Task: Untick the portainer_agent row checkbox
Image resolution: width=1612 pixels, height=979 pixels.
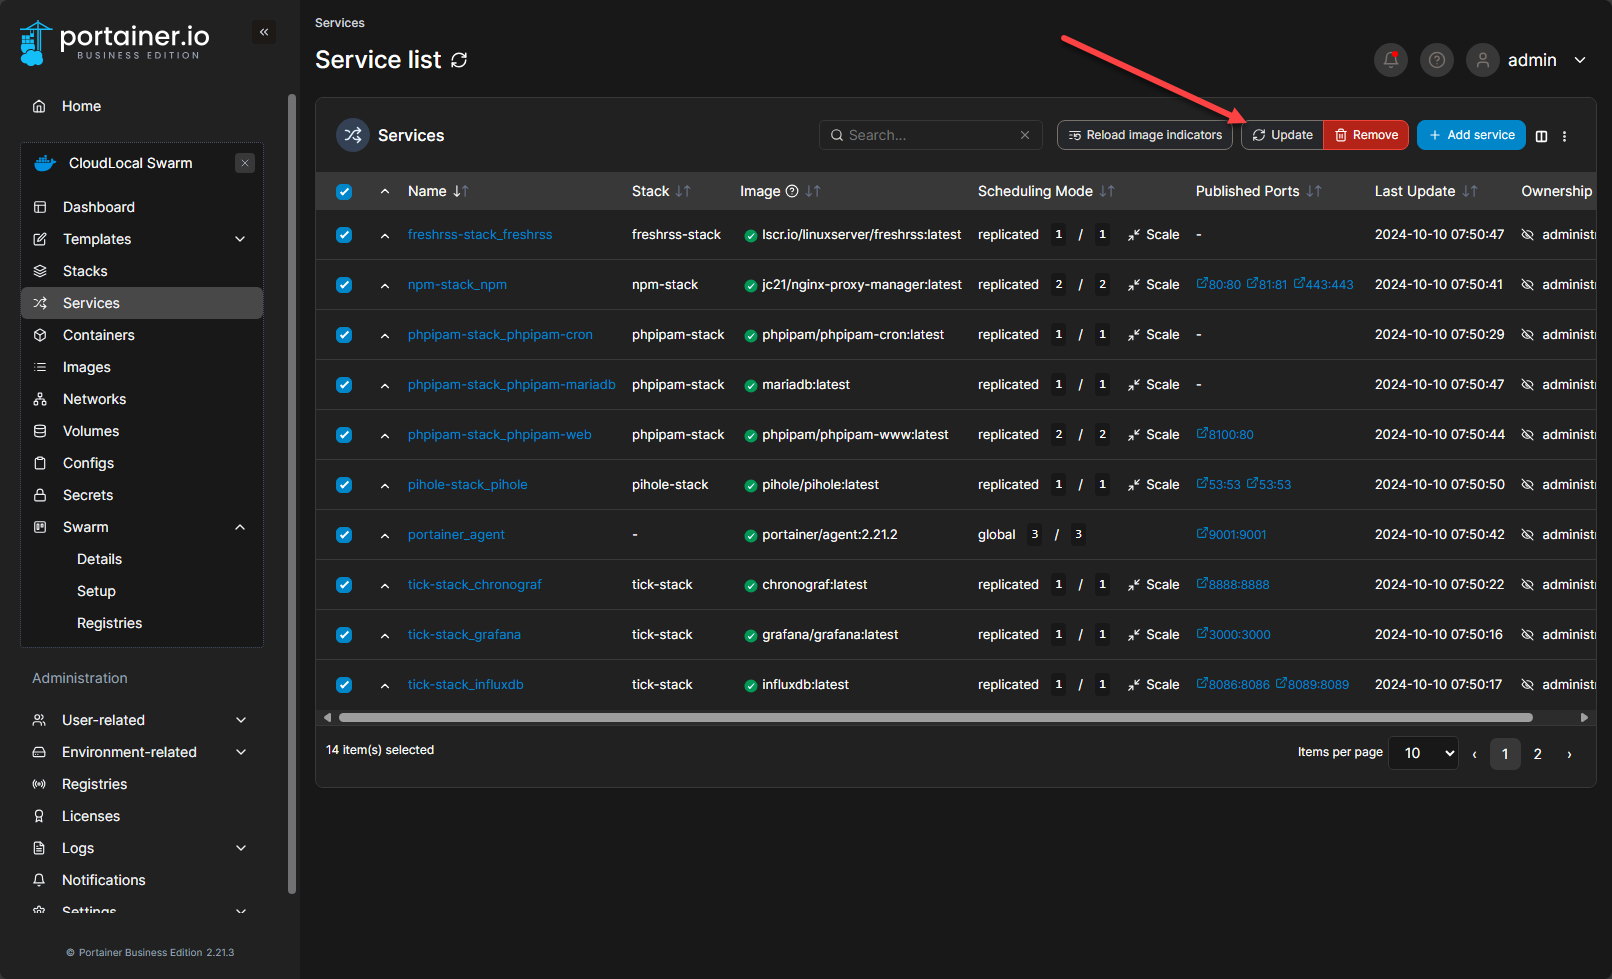Action: 344,535
